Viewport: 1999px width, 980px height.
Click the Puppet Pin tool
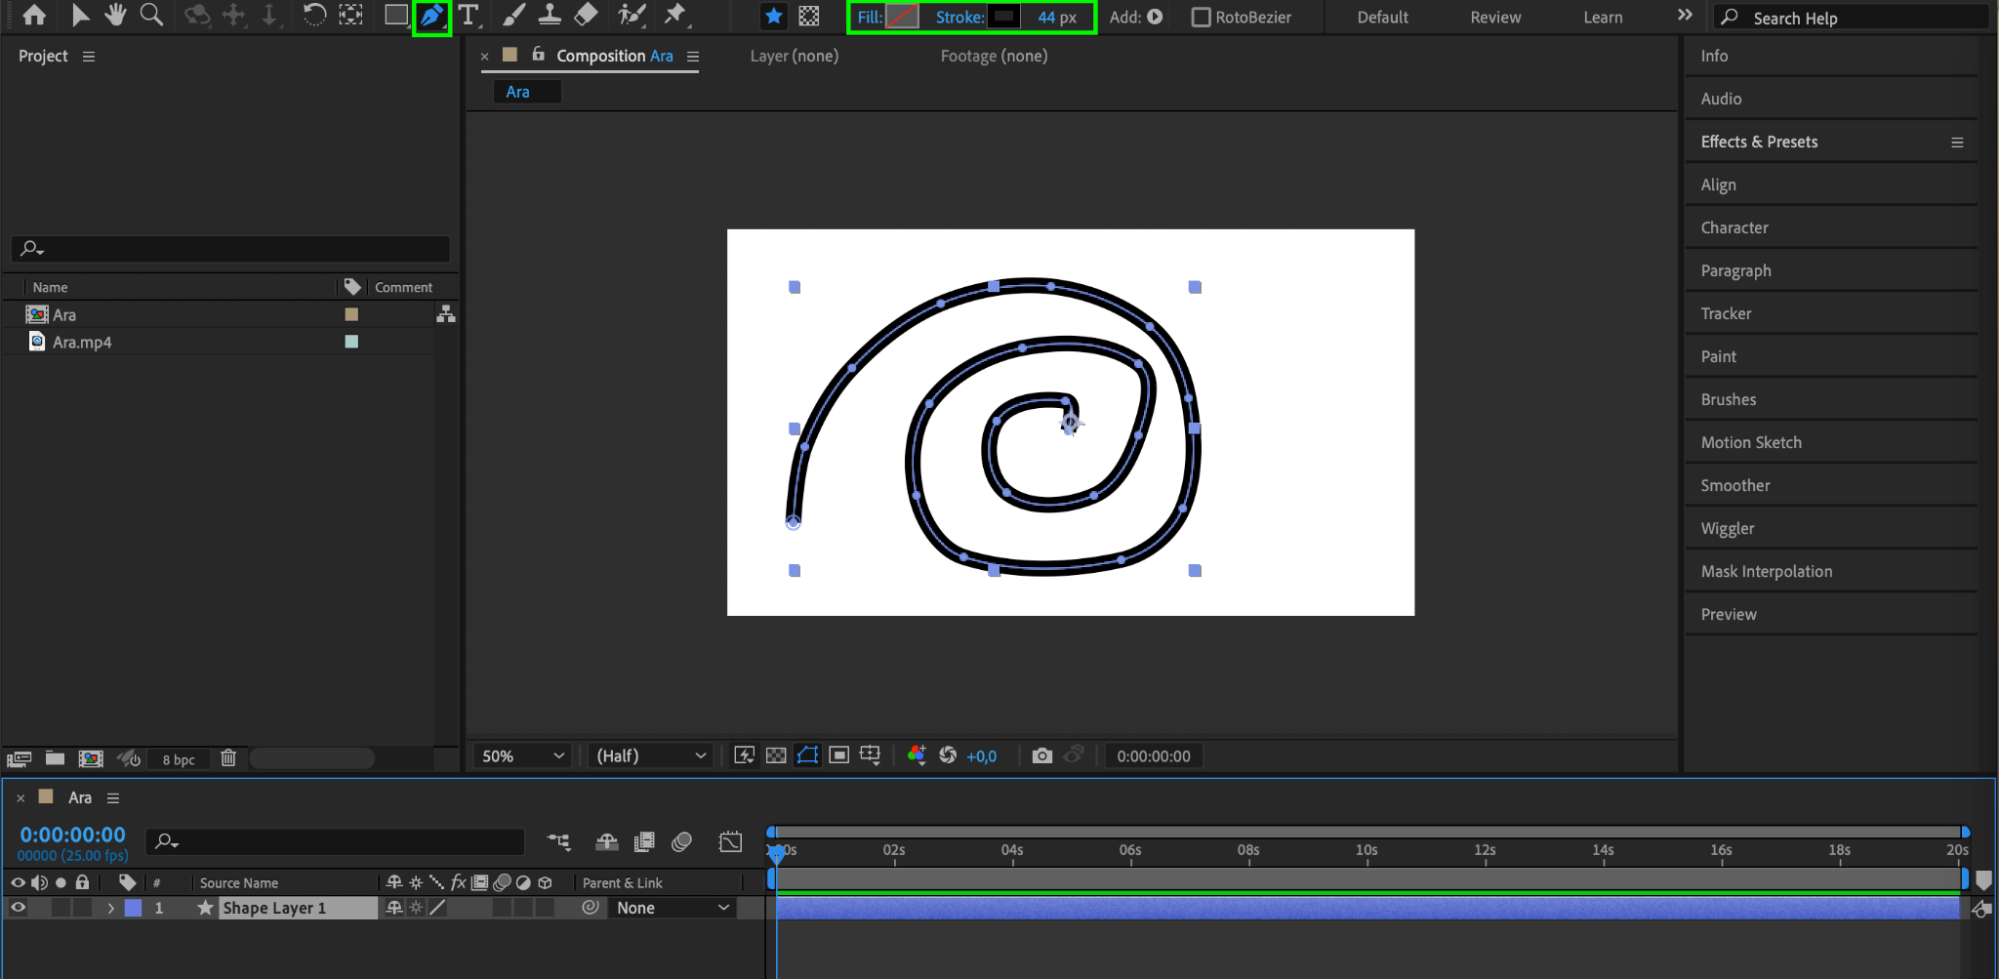[676, 16]
